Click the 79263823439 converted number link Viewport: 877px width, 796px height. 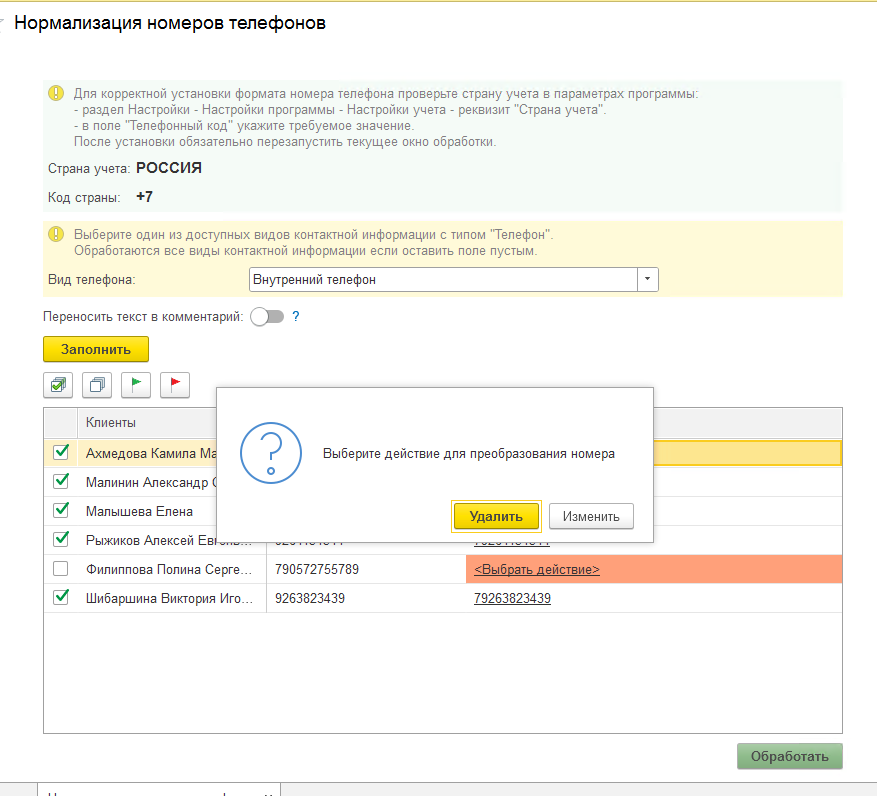tap(512, 598)
